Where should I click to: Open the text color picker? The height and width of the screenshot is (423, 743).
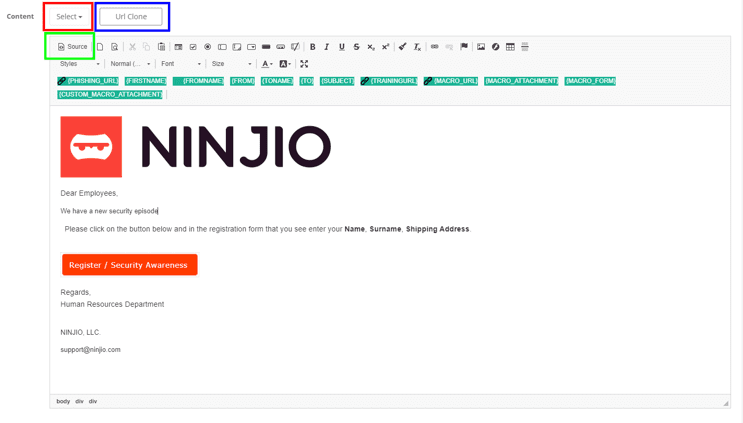[267, 63]
